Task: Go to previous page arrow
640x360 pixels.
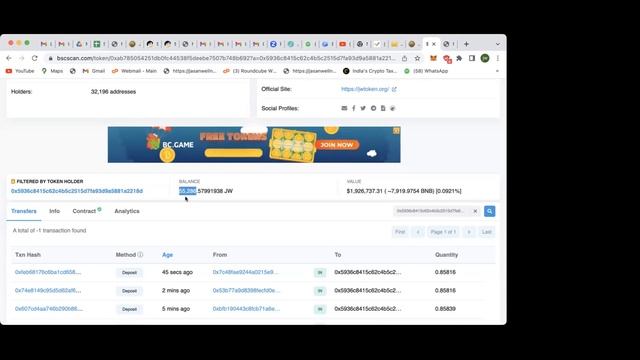Action: tap(418, 232)
